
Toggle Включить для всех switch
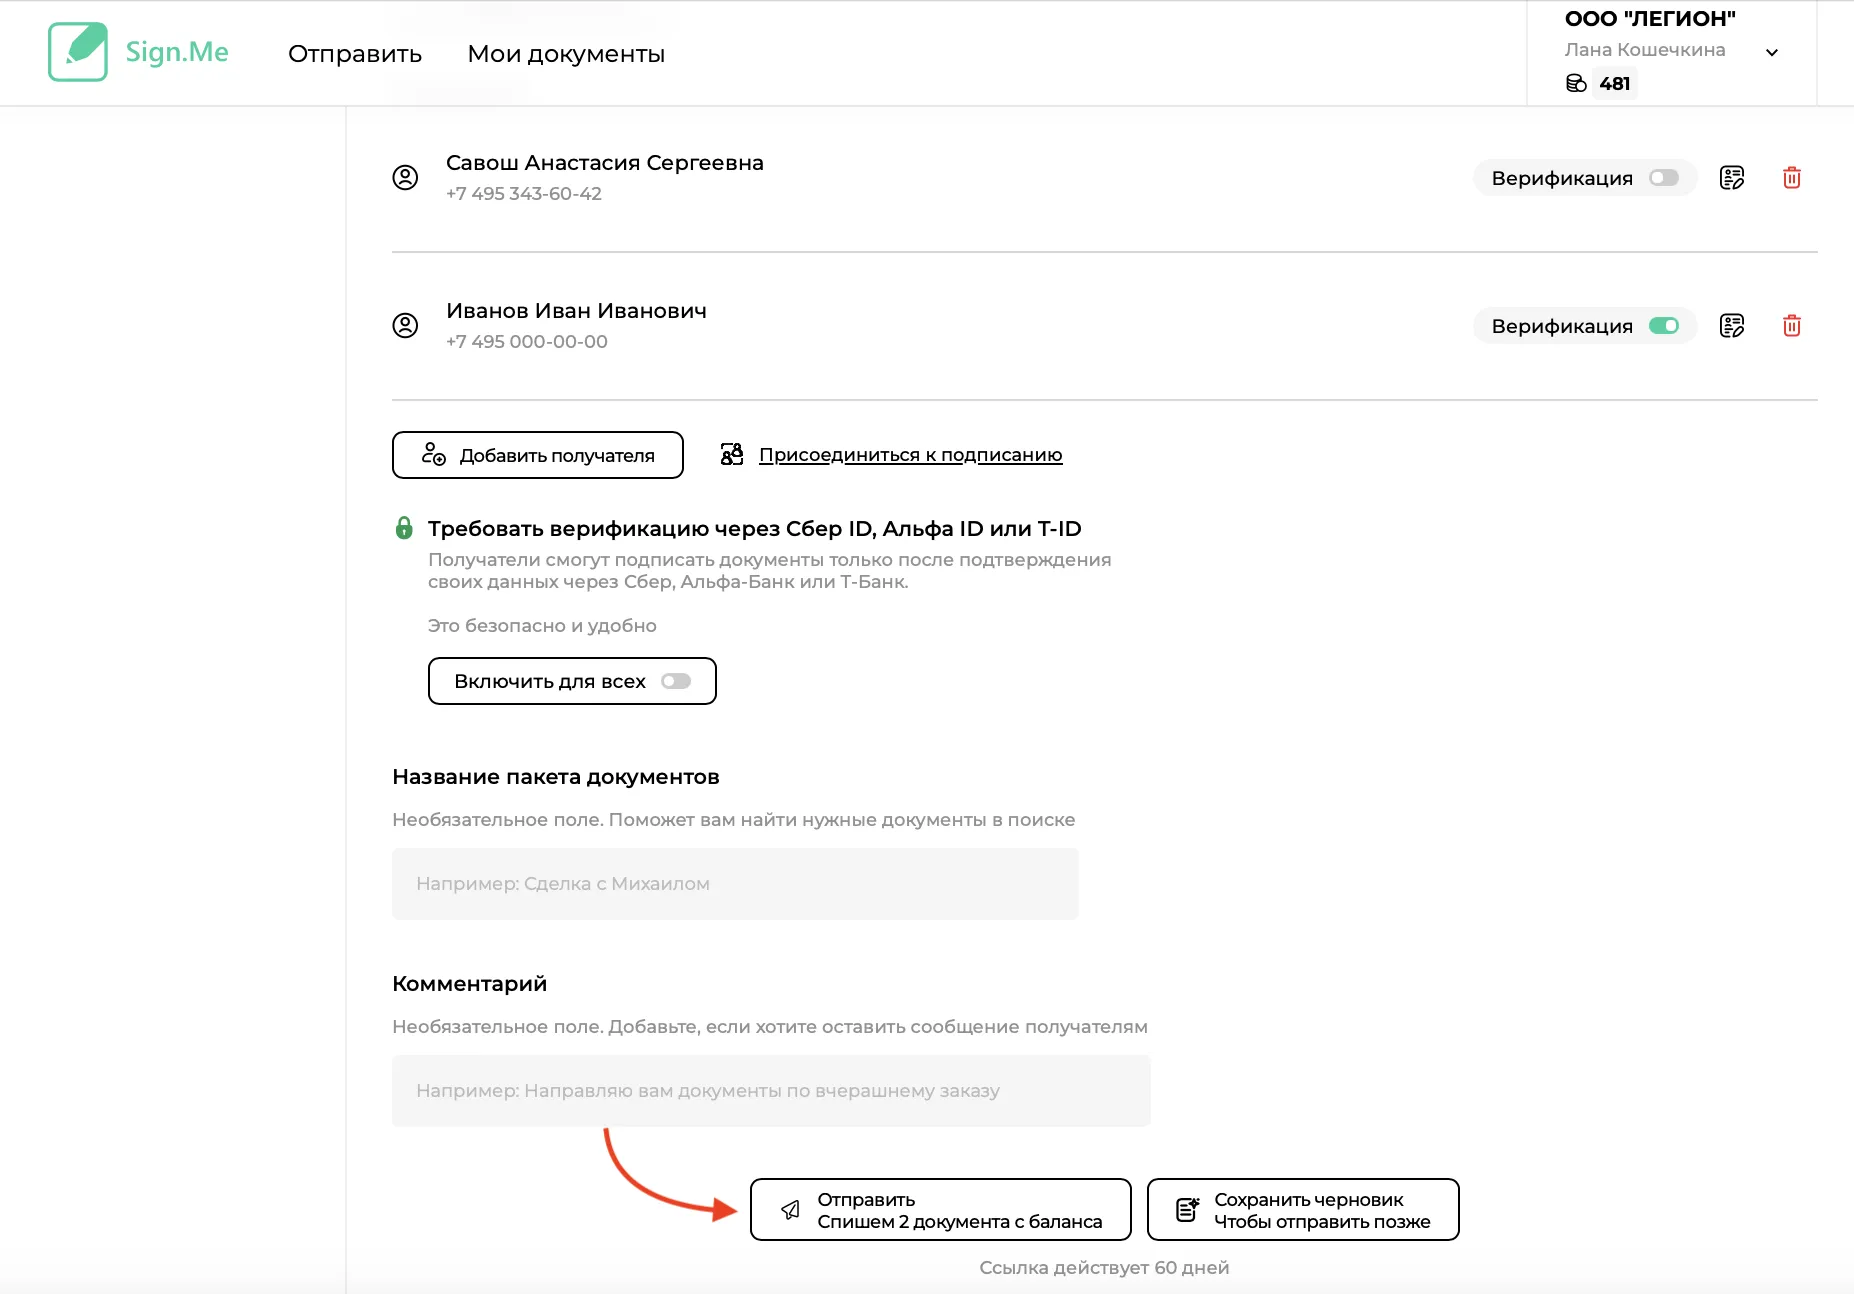[x=676, y=681]
